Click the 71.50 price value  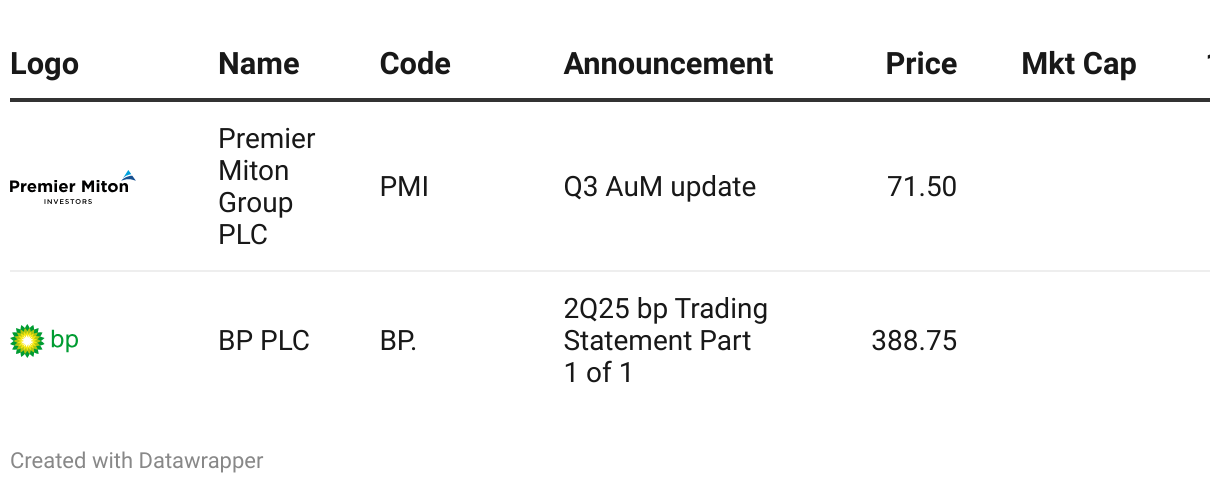click(x=922, y=187)
